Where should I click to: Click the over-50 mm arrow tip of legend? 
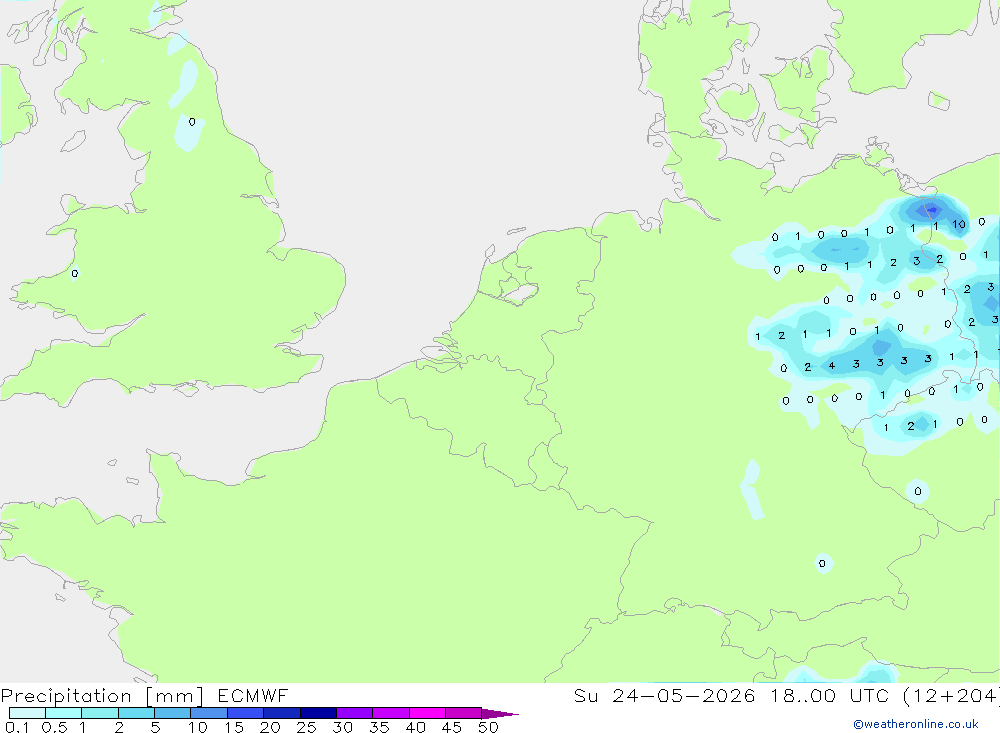500,713
